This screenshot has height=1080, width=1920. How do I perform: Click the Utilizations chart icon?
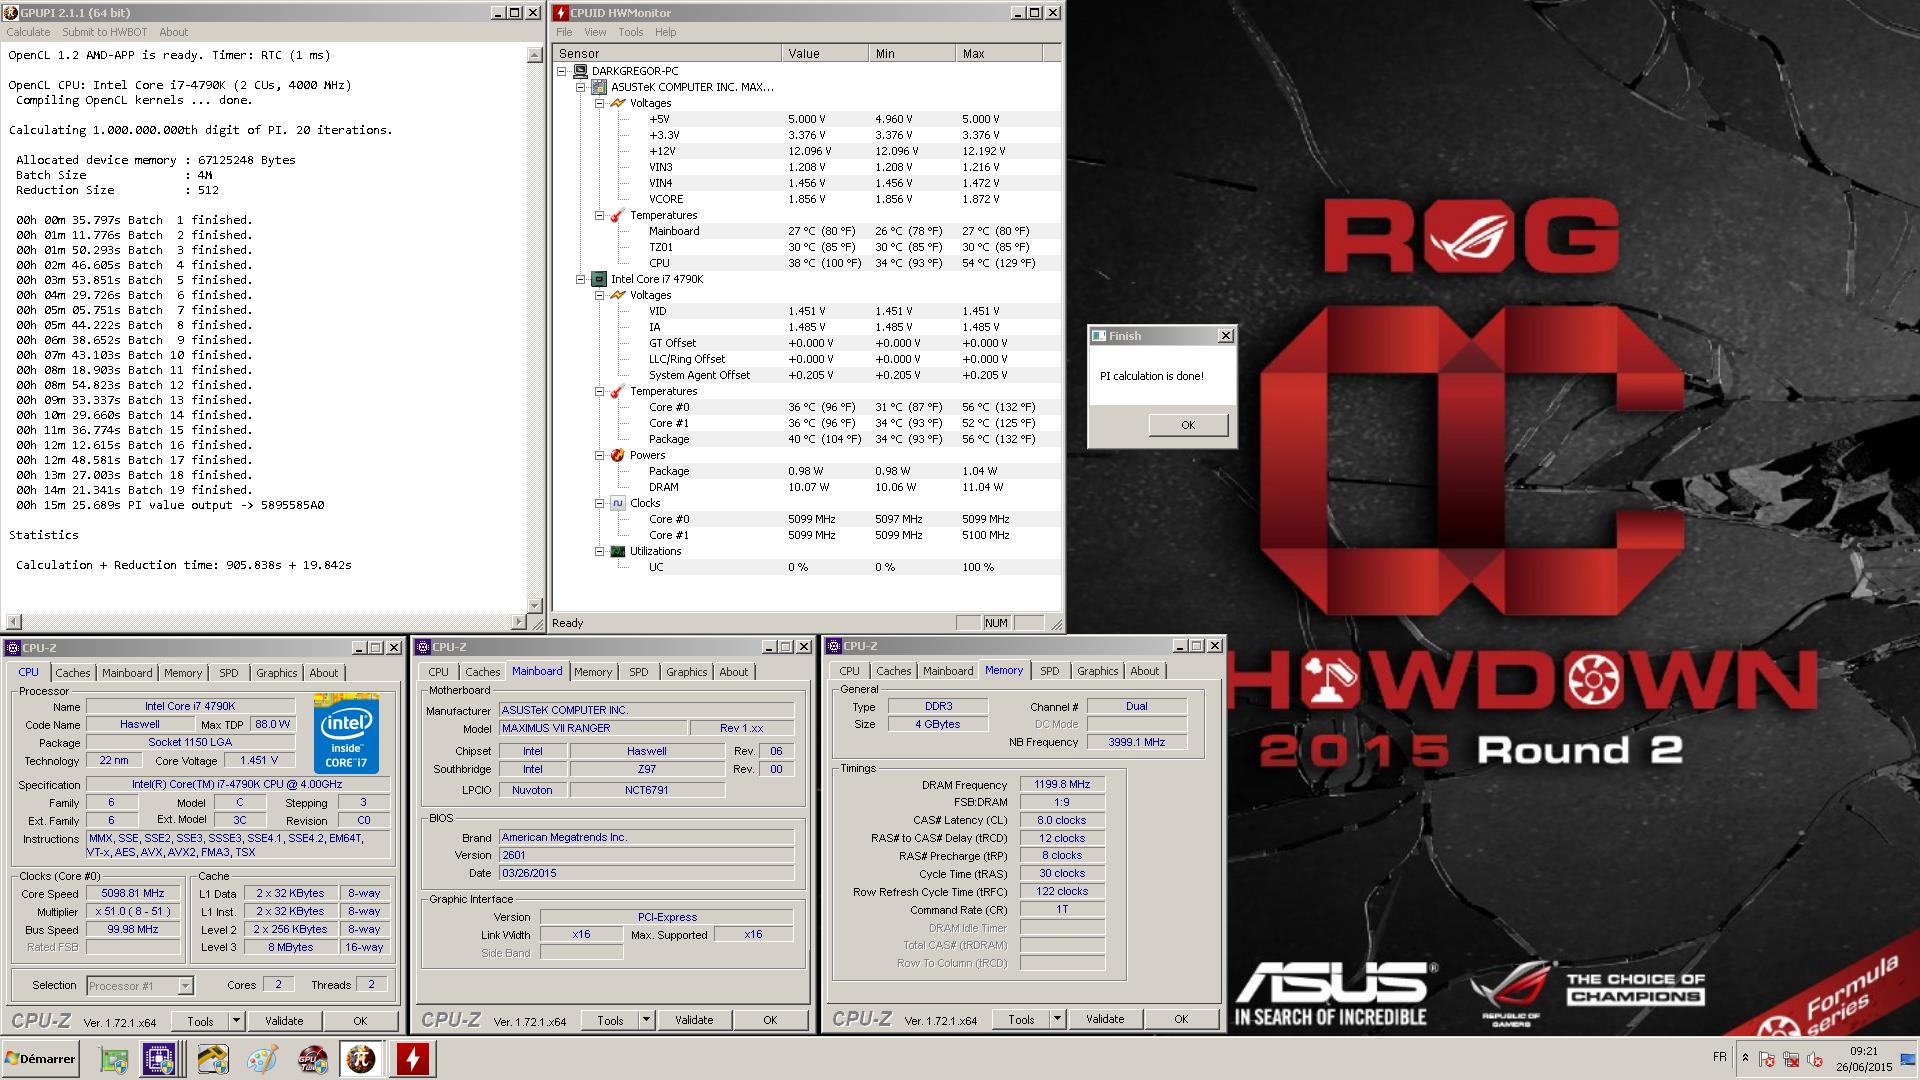click(x=618, y=551)
